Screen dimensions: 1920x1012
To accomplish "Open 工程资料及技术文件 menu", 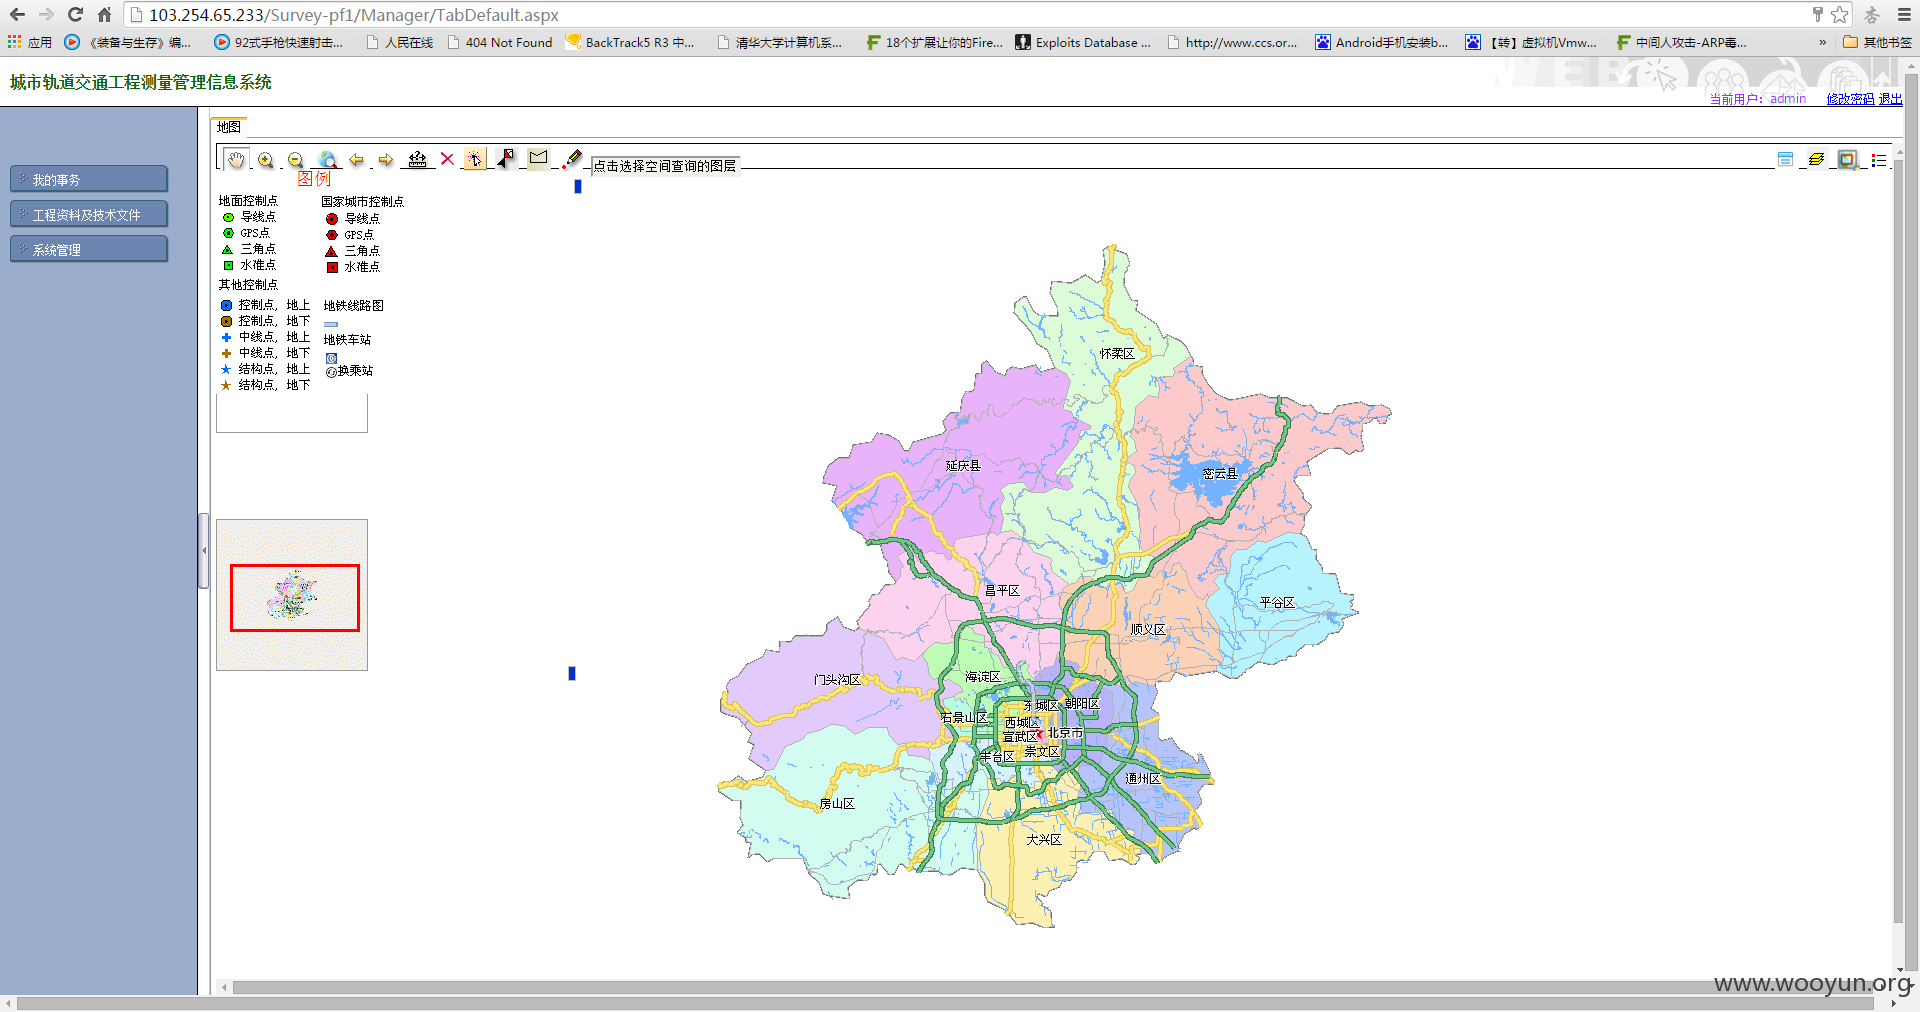I will 89,214.
